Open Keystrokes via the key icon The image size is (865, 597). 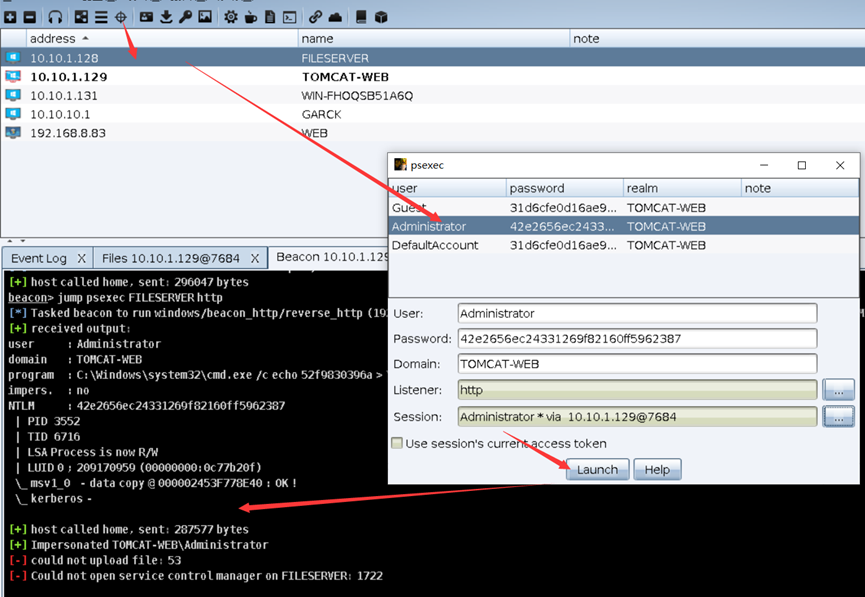click(x=185, y=17)
